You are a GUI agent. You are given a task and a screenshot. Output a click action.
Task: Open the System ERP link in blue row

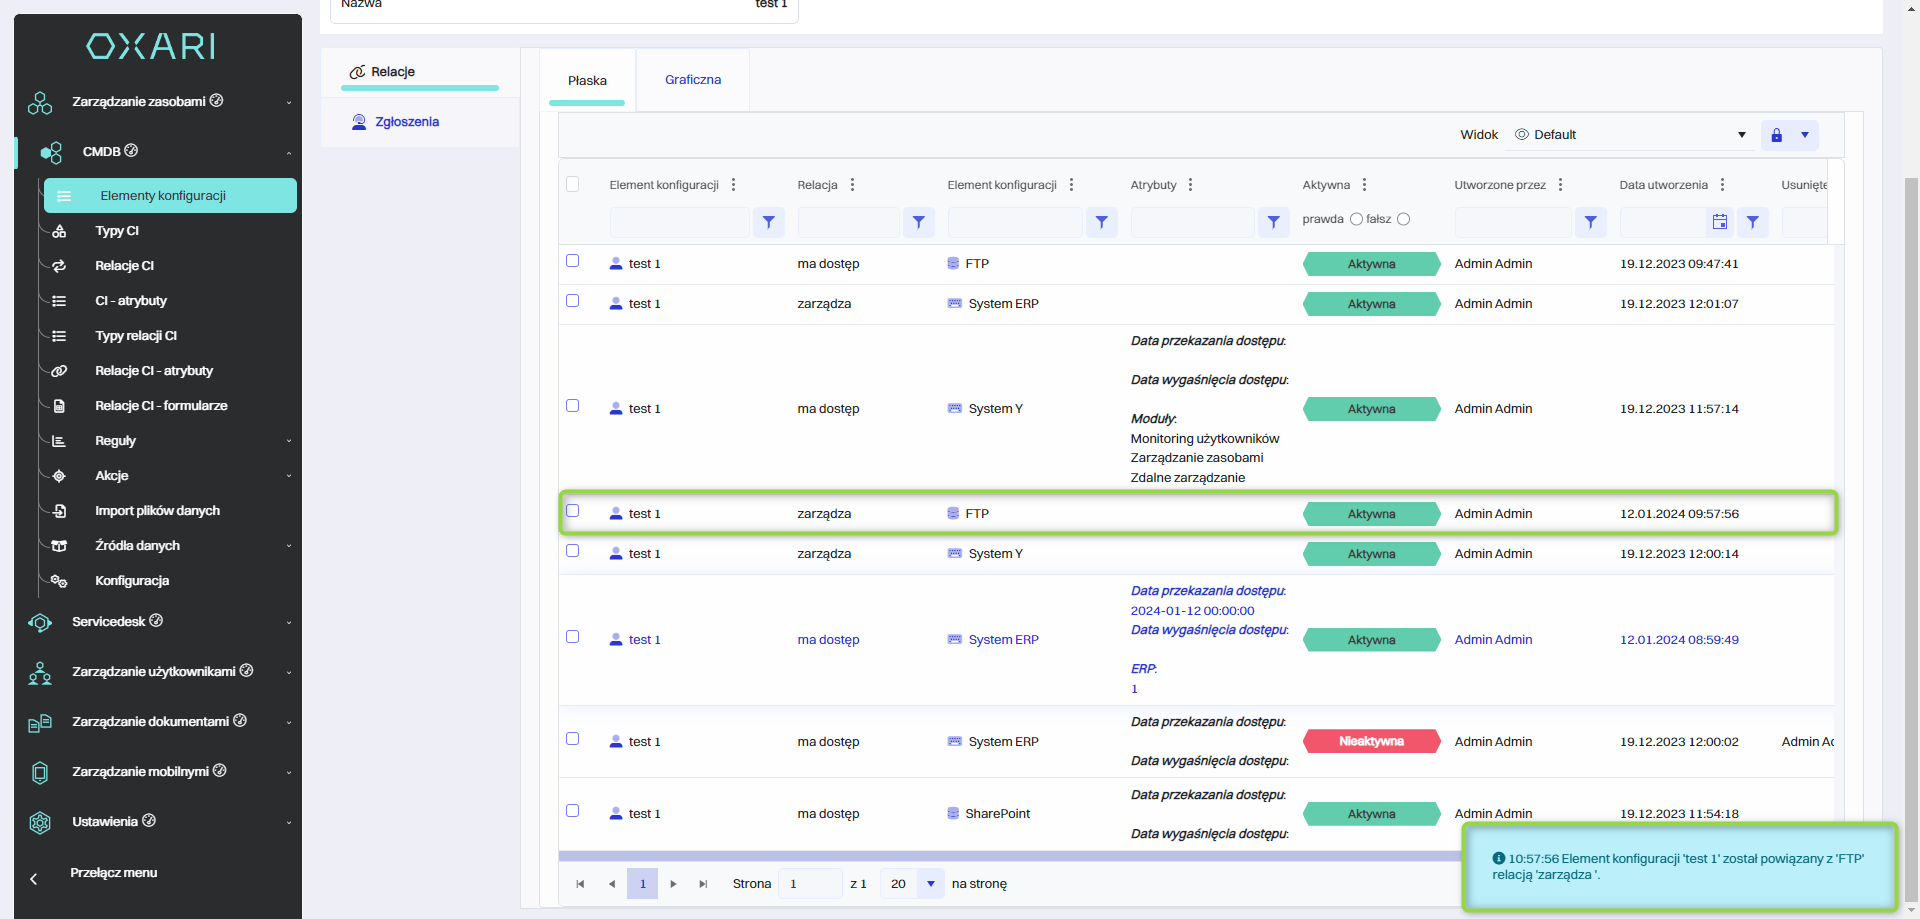click(1003, 640)
